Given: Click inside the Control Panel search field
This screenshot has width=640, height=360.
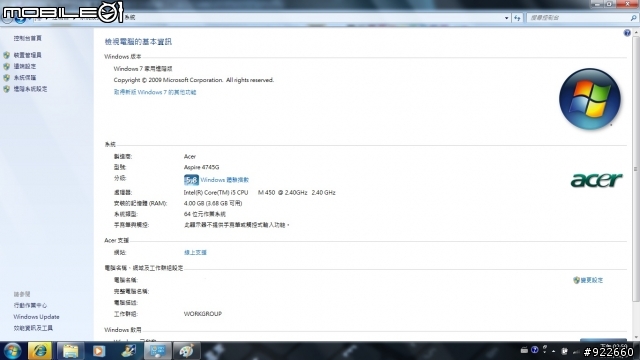Looking at the screenshot, I should point(578,18).
